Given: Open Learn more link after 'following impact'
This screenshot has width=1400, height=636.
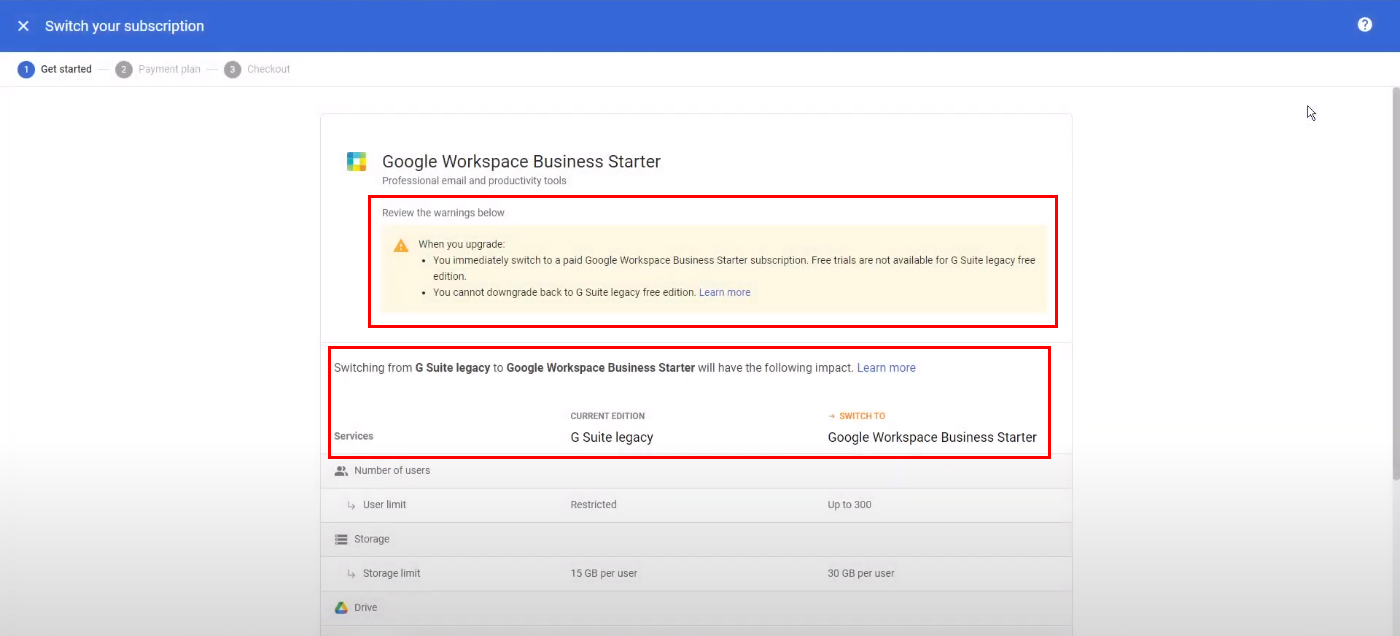Looking at the screenshot, I should click(x=886, y=368).
